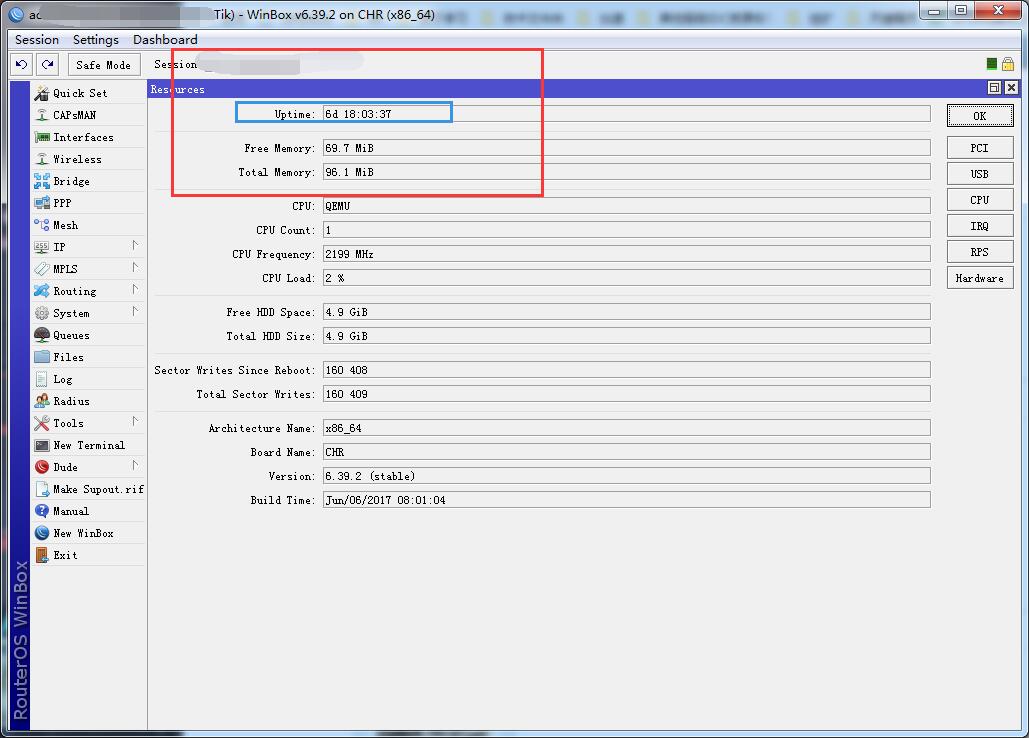Click the OK button
The height and width of the screenshot is (738, 1029).
tap(980, 116)
